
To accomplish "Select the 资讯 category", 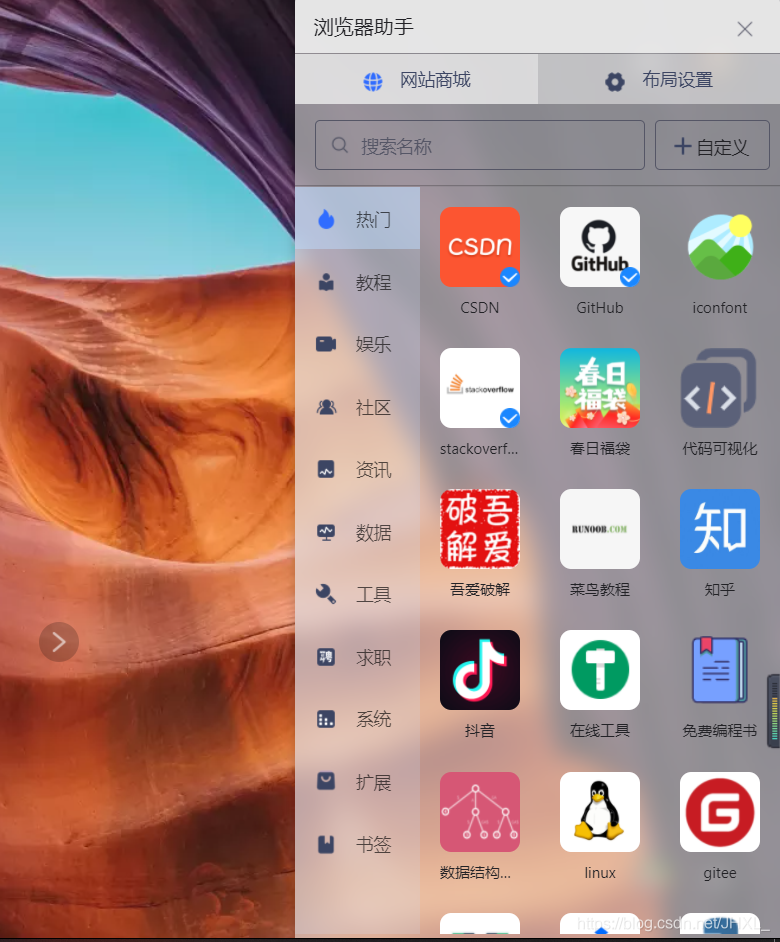I will (358, 469).
